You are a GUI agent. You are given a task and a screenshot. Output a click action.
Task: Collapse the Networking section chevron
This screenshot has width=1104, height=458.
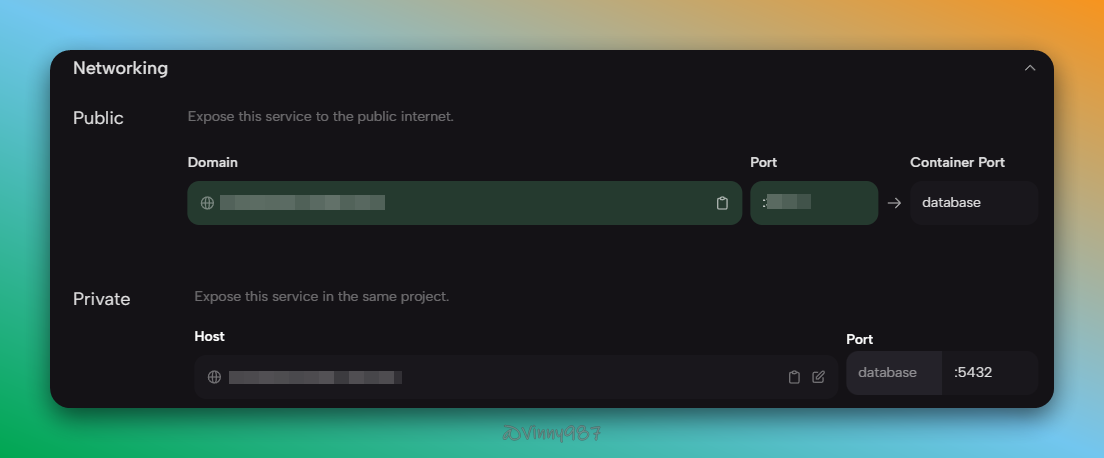[x=1030, y=68]
